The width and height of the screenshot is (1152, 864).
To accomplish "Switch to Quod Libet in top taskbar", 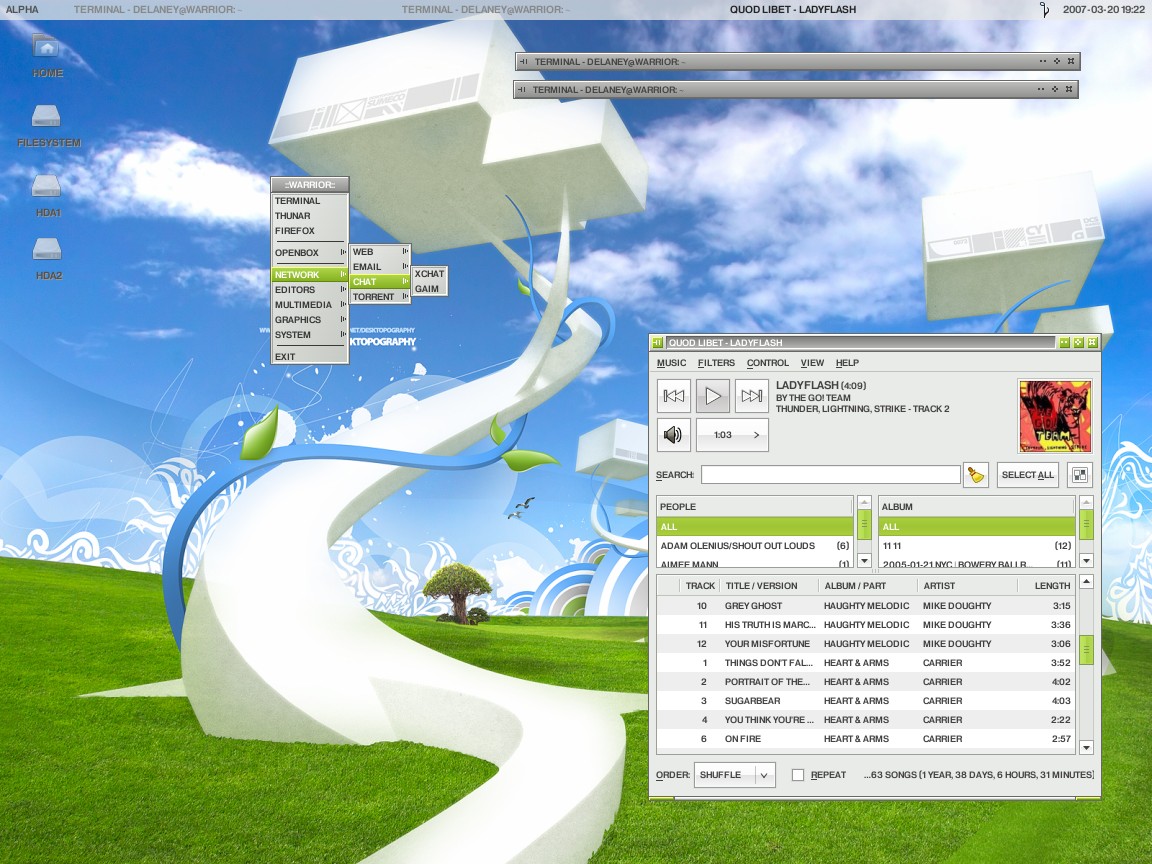I will (x=793, y=10).
